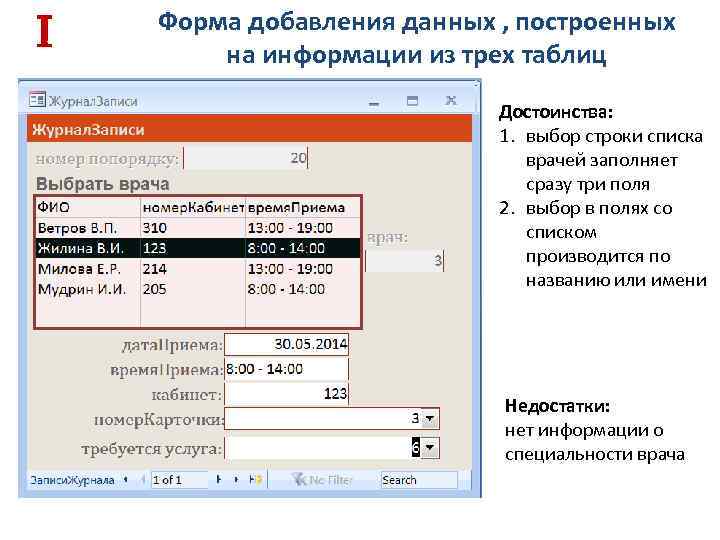Viewport: 720px width, 540px height.
Task: Click the Выбрать врача label
Action: click(x=103, y=184)
